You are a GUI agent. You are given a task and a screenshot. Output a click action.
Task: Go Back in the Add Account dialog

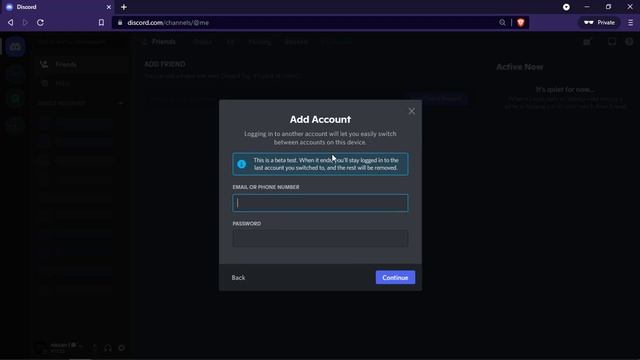coord(238,278)
